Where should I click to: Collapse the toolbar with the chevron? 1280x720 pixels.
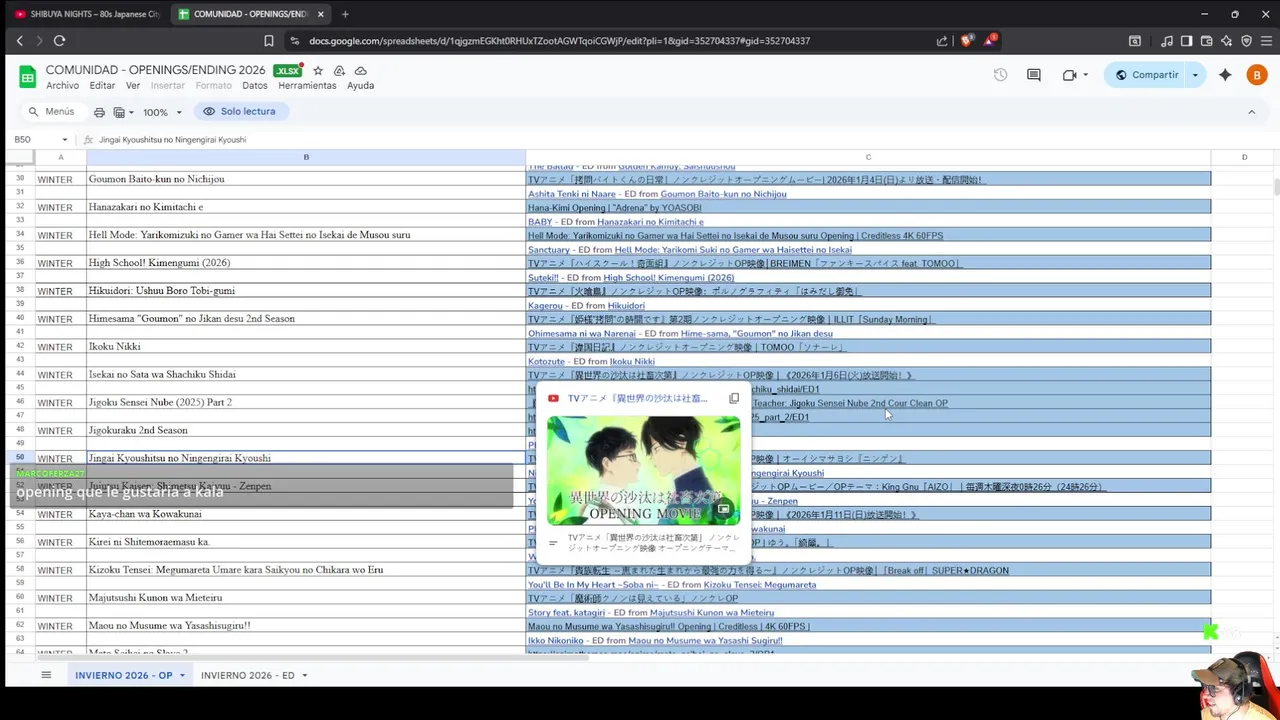(x=1251, y=112)
